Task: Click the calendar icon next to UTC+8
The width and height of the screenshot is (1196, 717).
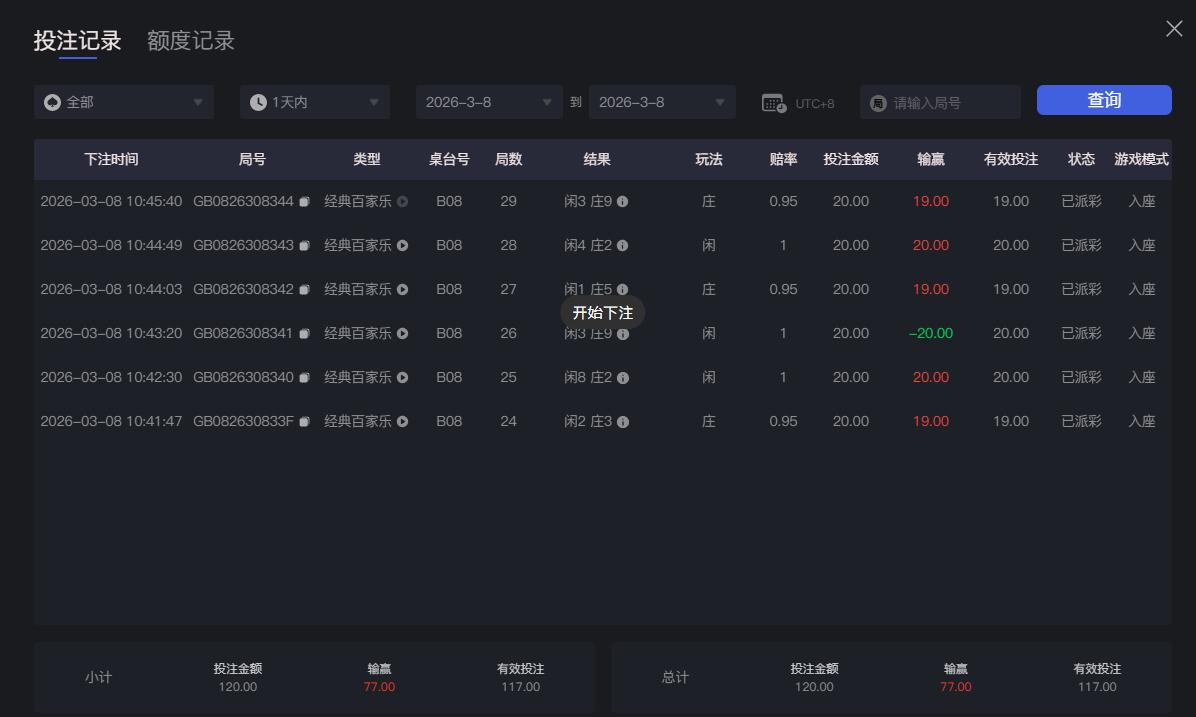Action: [772, 101]
